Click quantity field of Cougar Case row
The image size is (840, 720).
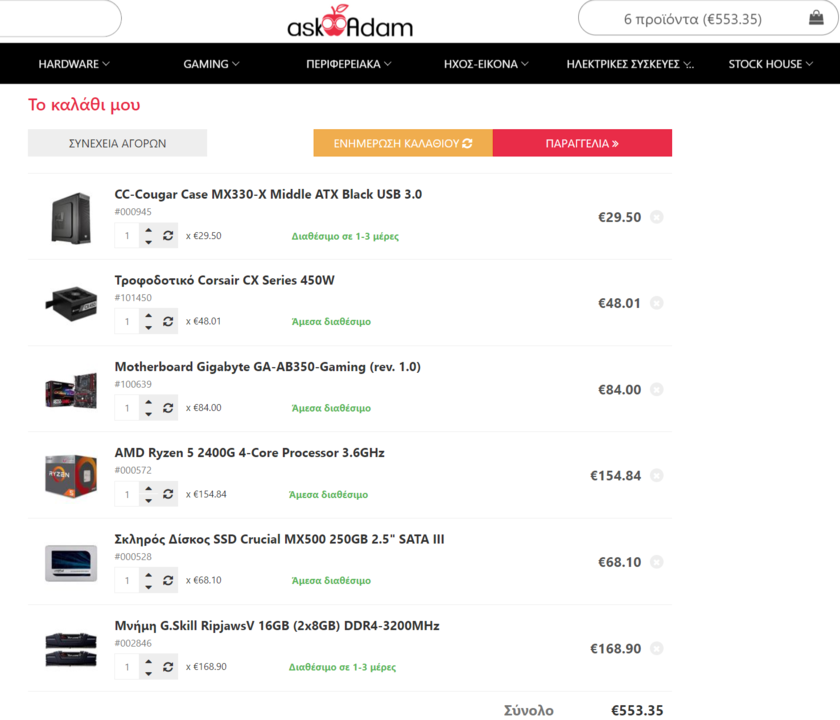click(127, 236)
